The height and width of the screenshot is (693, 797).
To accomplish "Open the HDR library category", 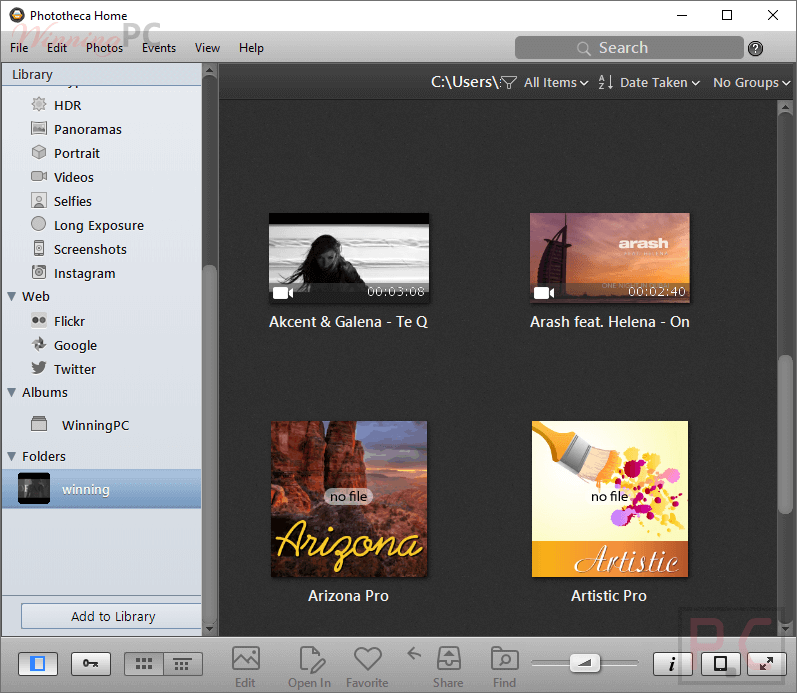I will tap(67, 105).
